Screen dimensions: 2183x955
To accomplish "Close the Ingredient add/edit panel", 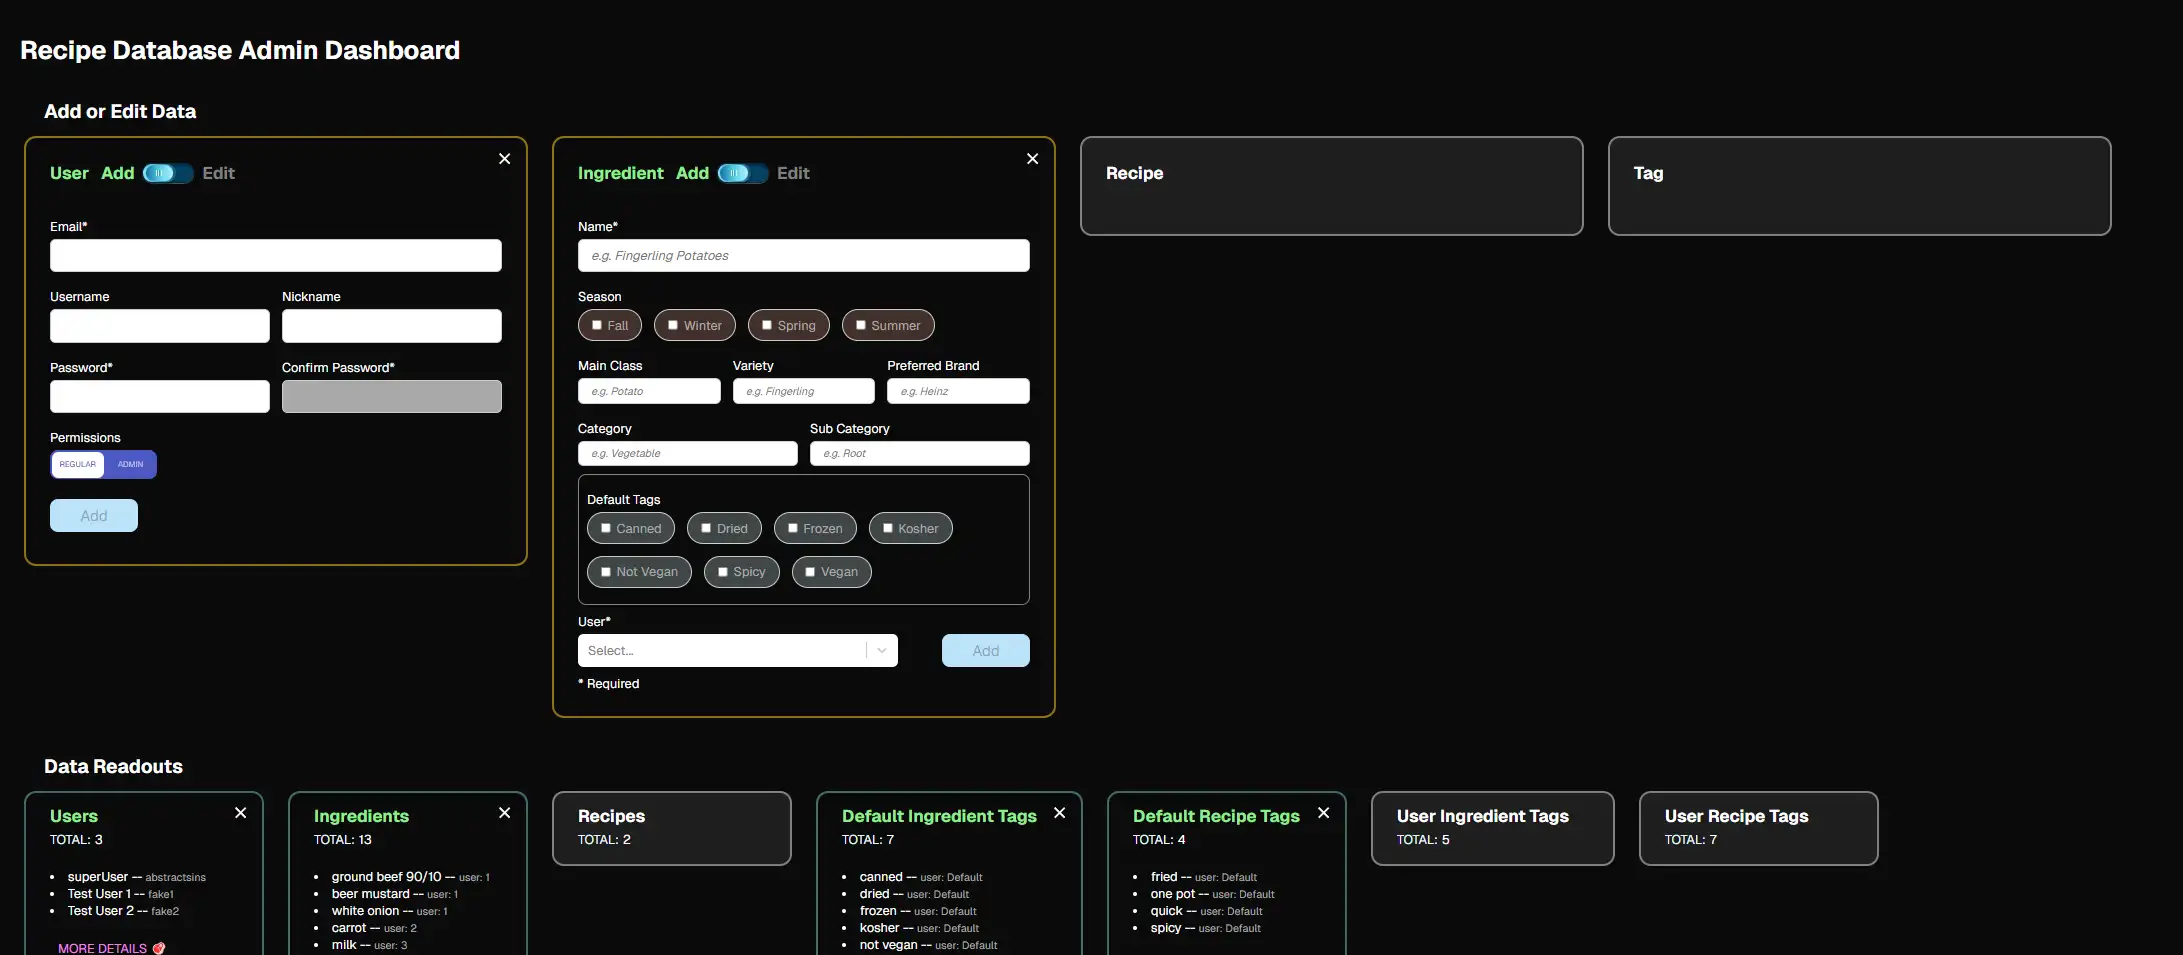I will [x=1033, y=159].
